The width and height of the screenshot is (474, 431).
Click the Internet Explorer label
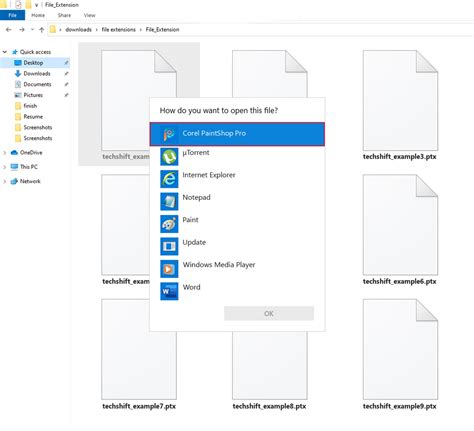pos(209,175)
